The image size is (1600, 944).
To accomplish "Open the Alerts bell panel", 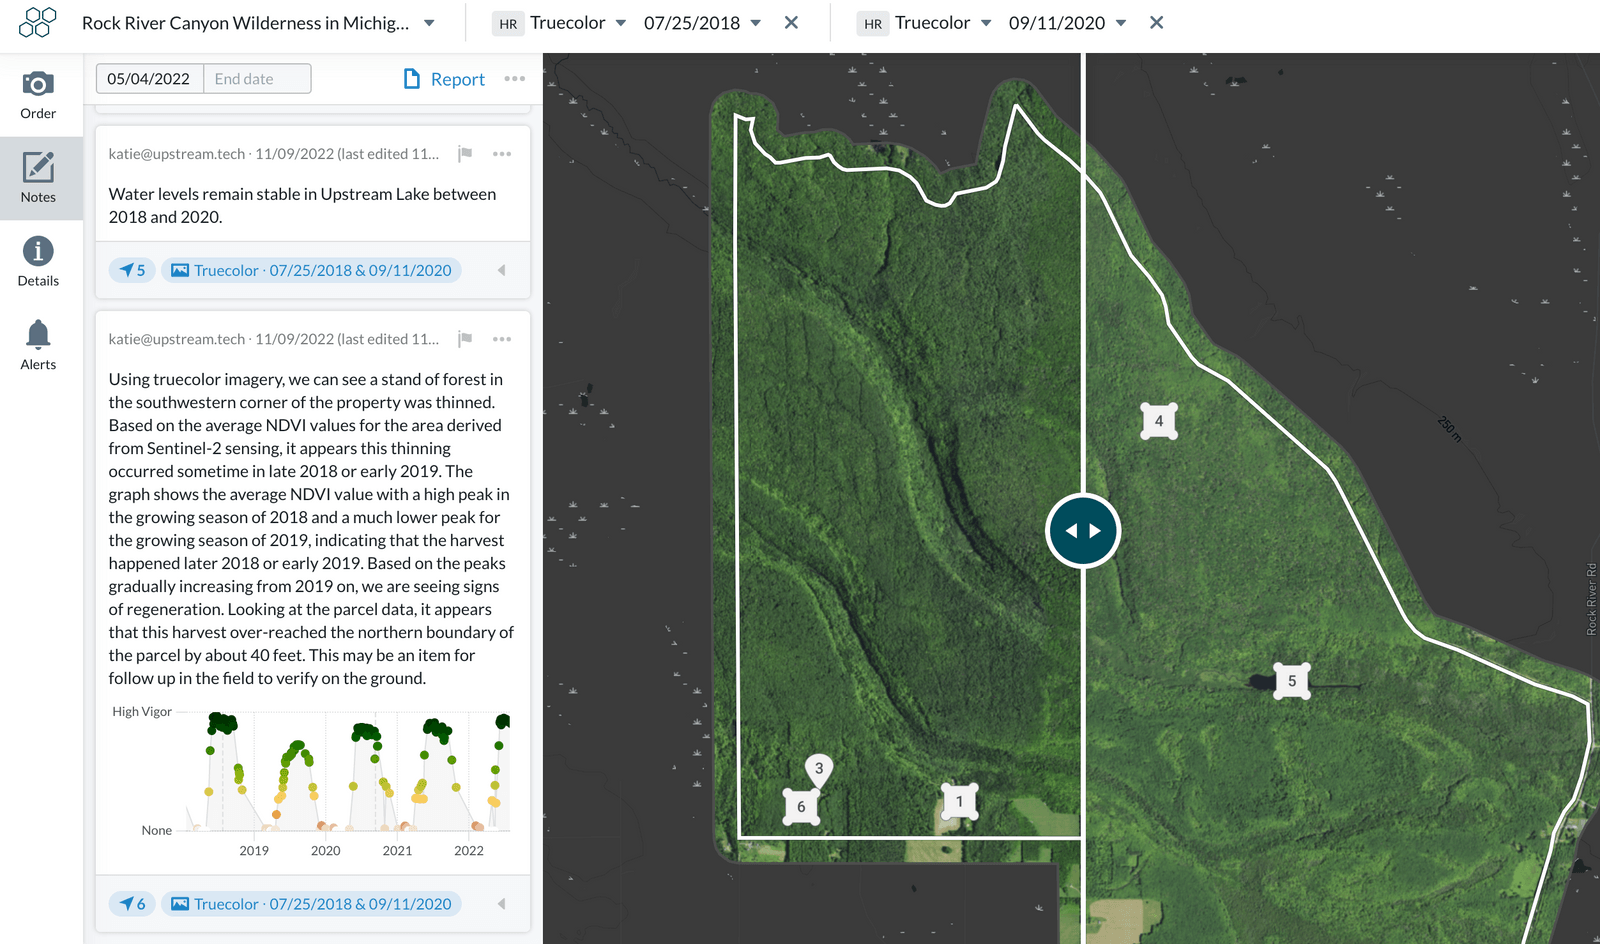I will 38,345.
